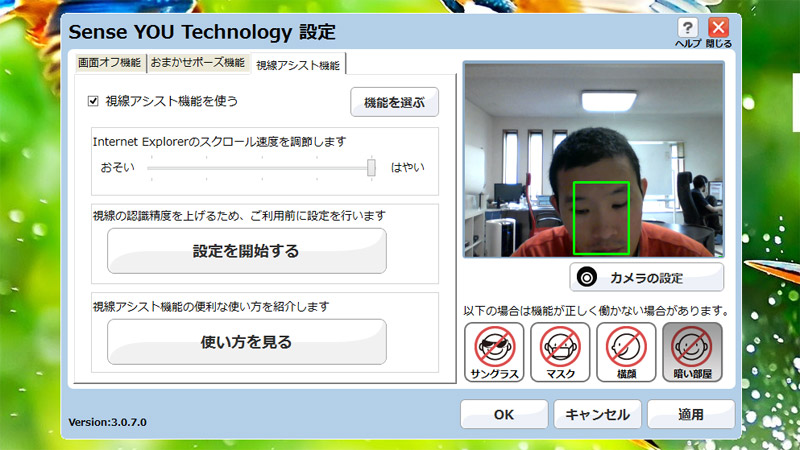Viewport: 800px width, 450px height.
Task: Open 機能を選ぶ button
Action: coord(394,102)
